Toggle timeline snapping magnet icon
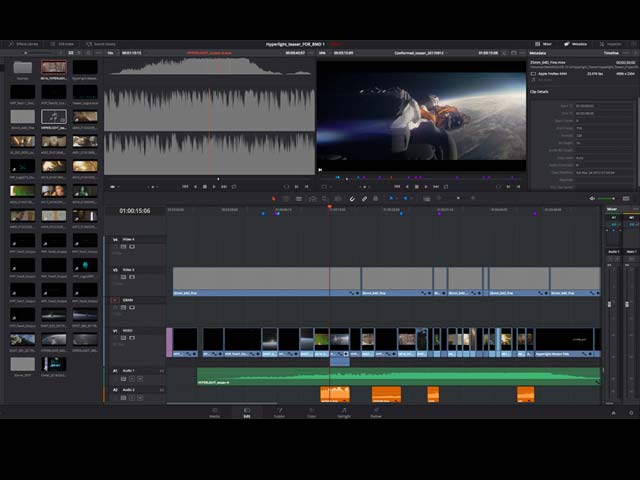Screen dimensions: 640x480 (352, 198)
